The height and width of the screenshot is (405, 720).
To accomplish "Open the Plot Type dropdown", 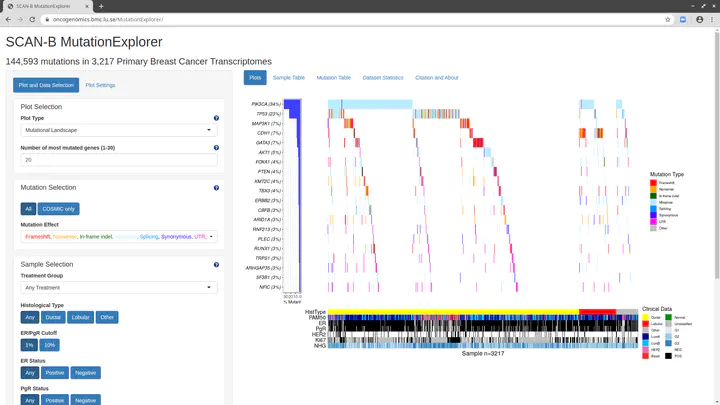I will tap(118, 130).
